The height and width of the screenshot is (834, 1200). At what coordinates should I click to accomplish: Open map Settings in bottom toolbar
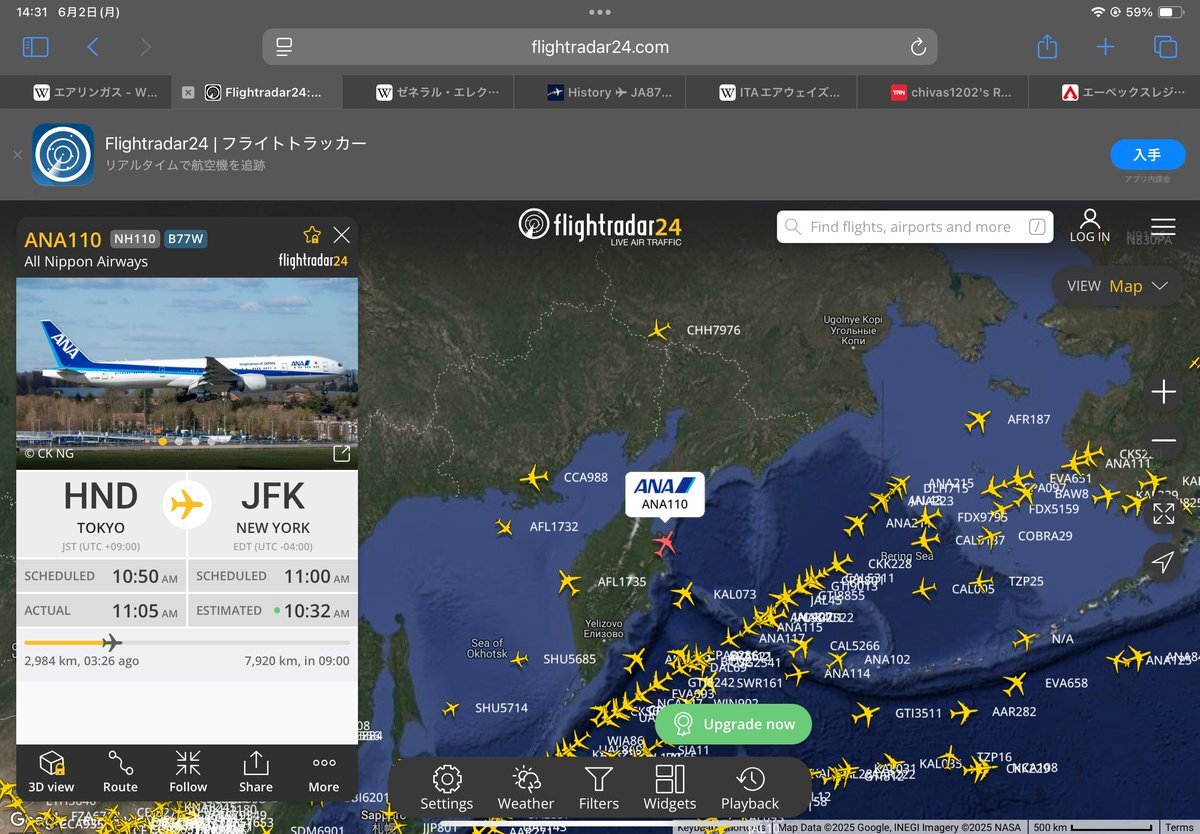(x=447, y=788)
